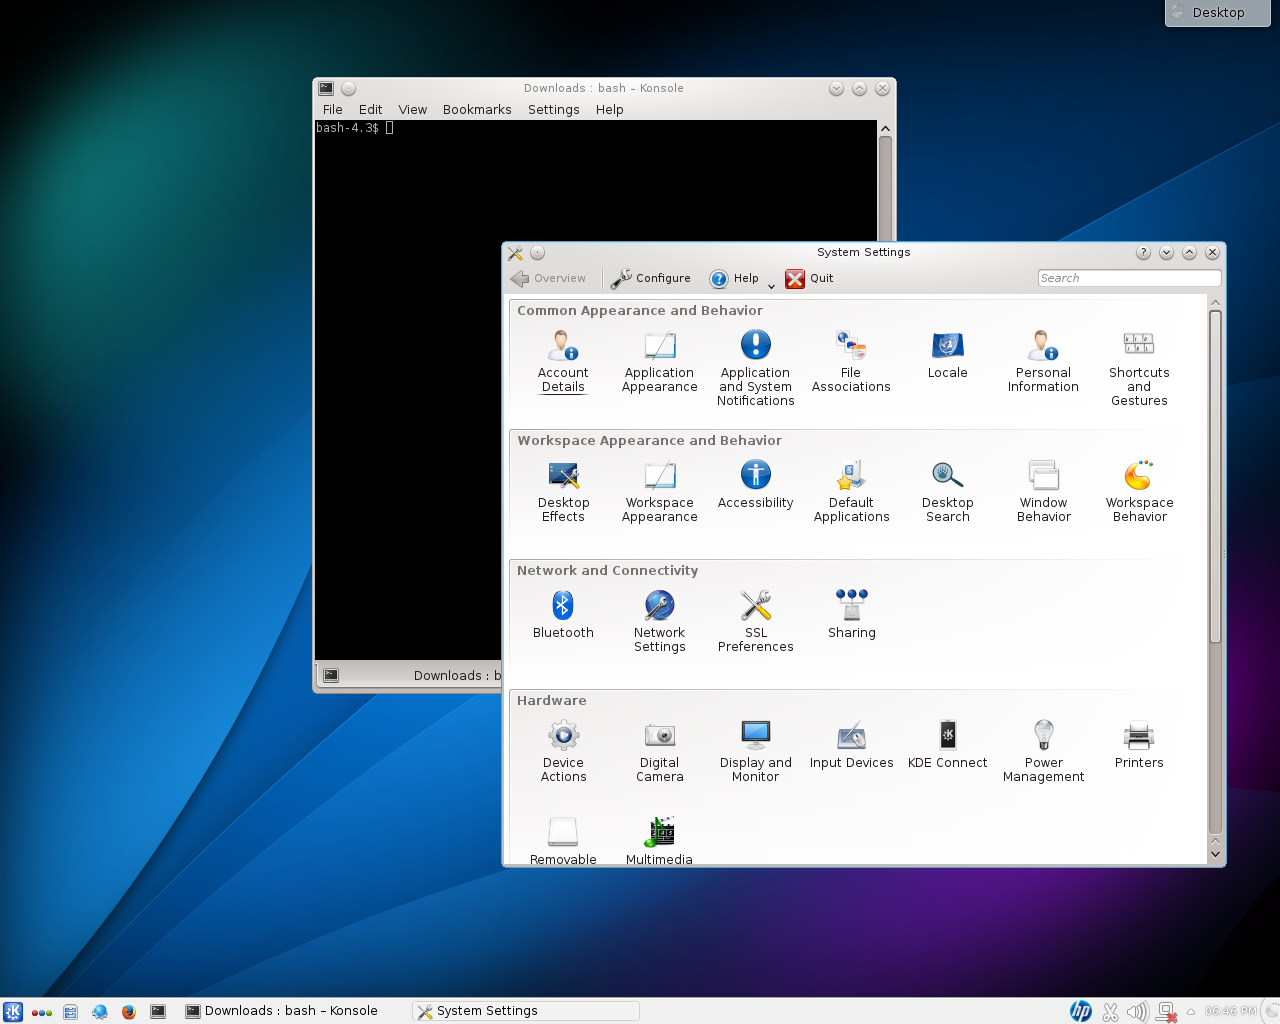Click Configure in System Settings toolbar
Image resolution: width=1280 pixels, height=1024 pixels.
[651, 278]
